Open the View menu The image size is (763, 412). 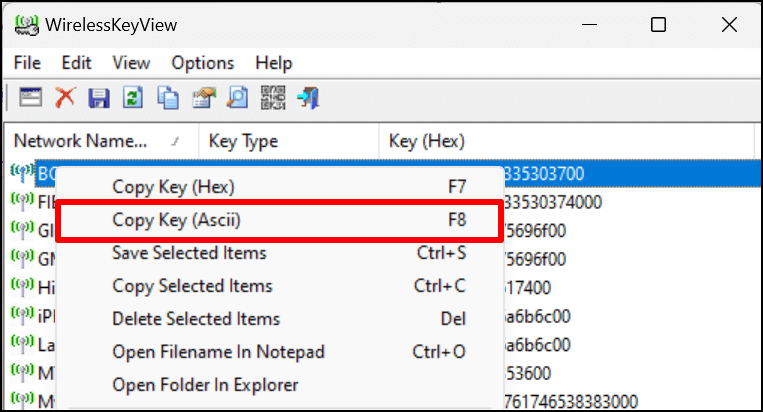click(x=131, y=62)
